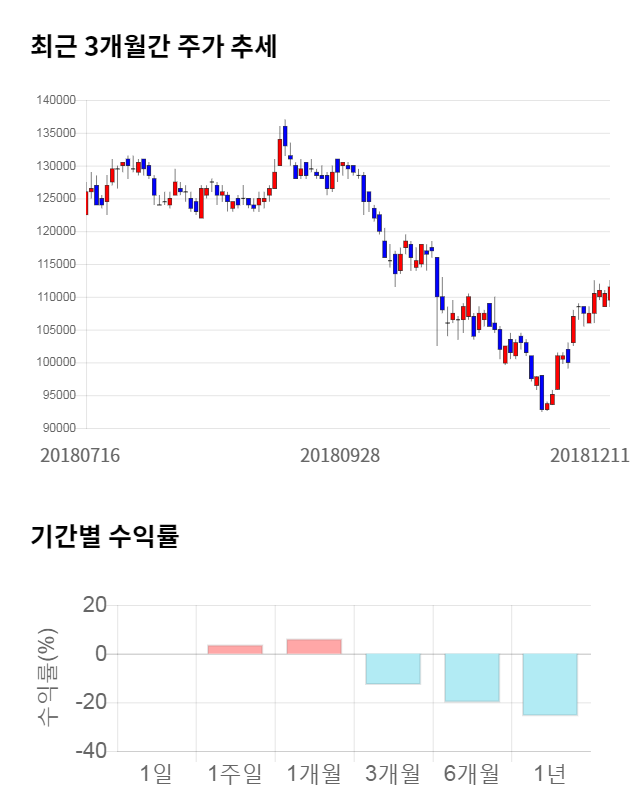Select the 1개월 return bar
Image resolution: width=640 pixels, height=810 pixels.
point(314,646)
